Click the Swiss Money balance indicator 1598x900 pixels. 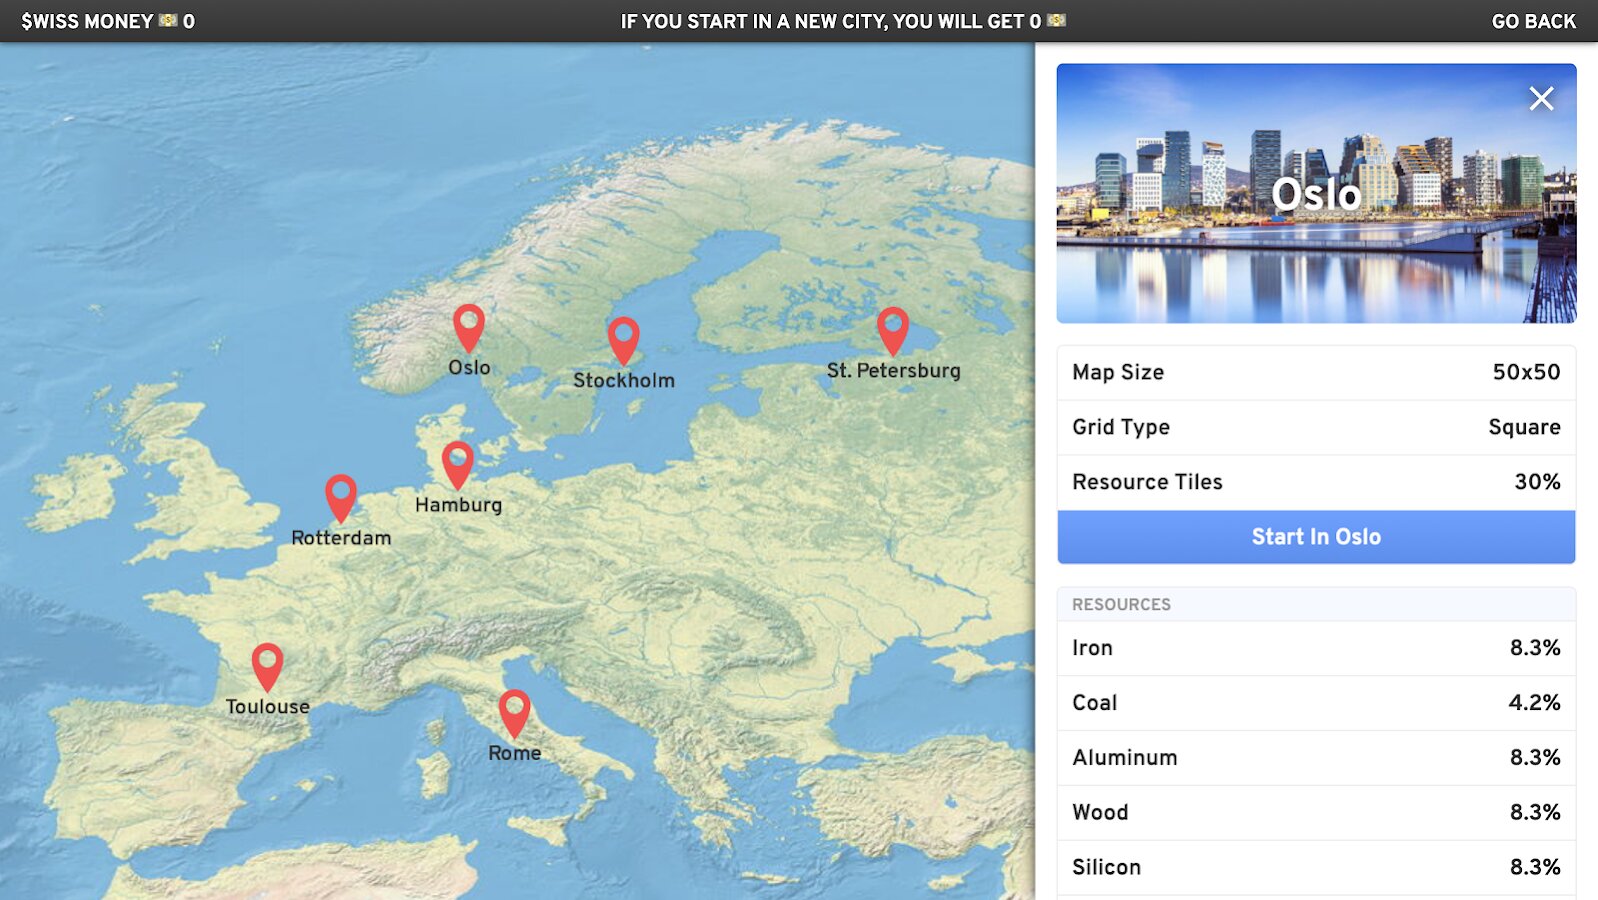[108, 21]
